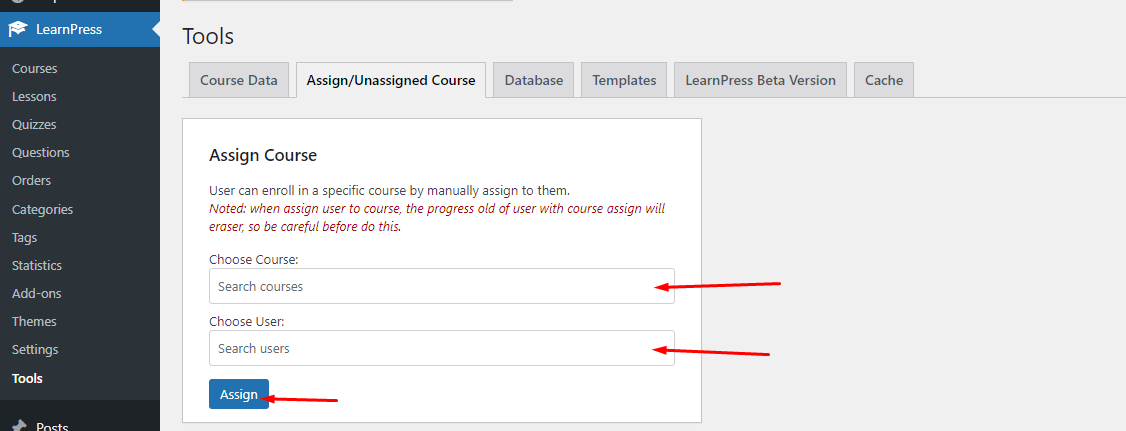This screenshot has width=1126, height=431.
Task: Open Orders in the LearnPress menu
Action: click(31, 180)
